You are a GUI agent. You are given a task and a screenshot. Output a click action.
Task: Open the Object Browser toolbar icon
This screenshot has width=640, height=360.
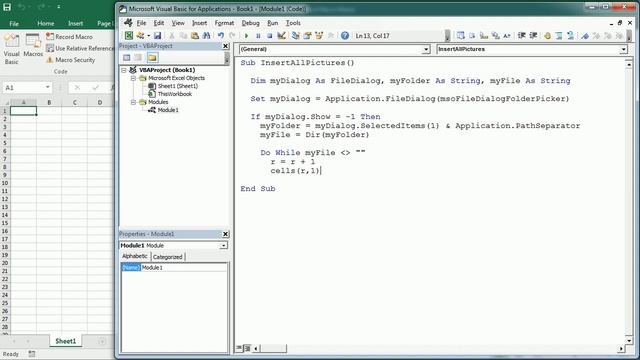pos(319,36)
